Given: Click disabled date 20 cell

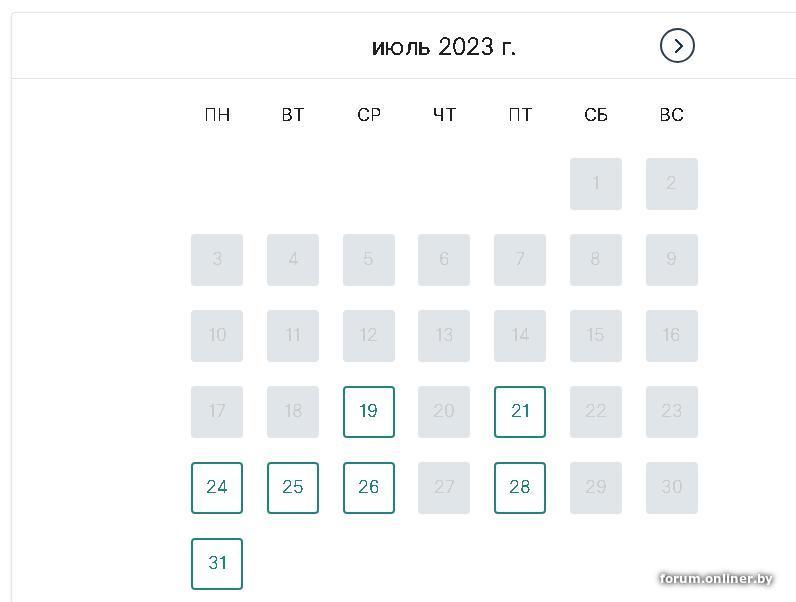Looking at the screenshot, I should pos(444,412).
